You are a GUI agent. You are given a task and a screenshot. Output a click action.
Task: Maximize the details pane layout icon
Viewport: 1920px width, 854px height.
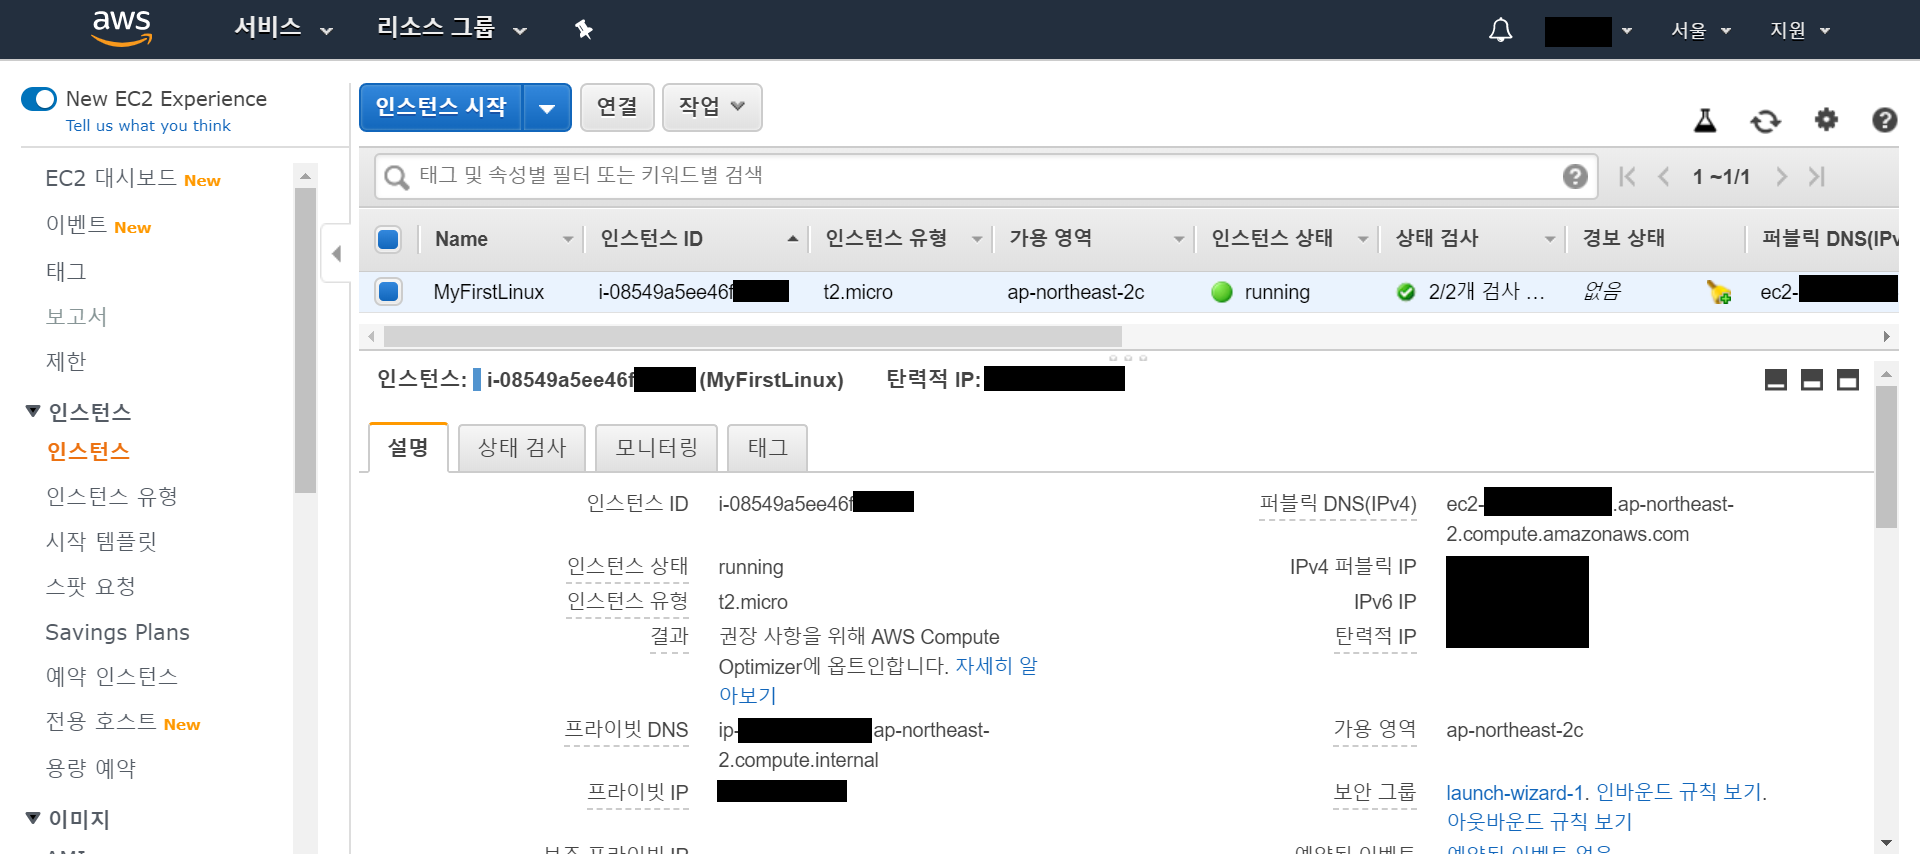(1848, 380)
